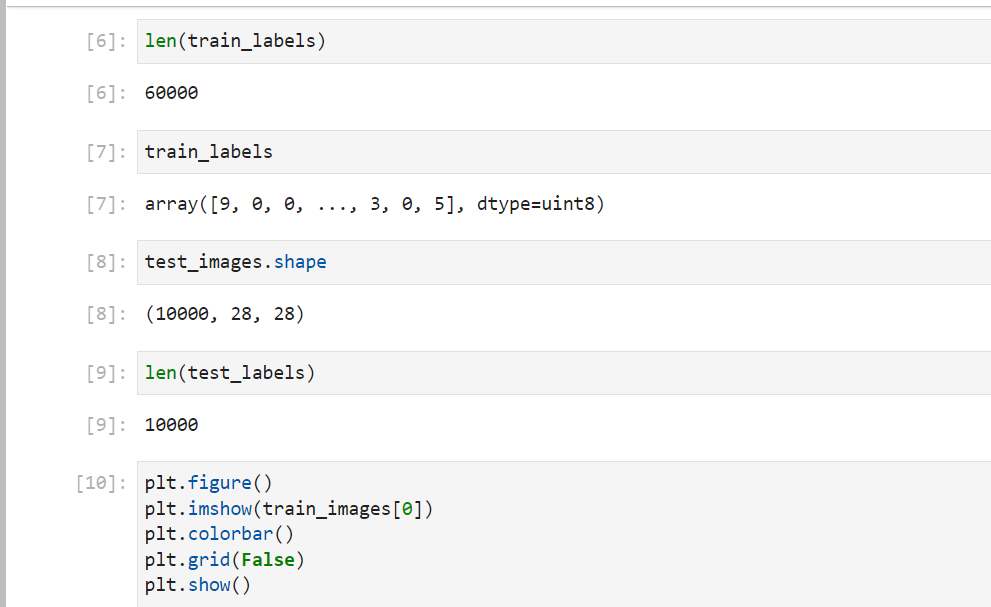This screenshot has width=991, height=607.
Task: Click output prompt [6] beside 60000
Action: [106, 93]
